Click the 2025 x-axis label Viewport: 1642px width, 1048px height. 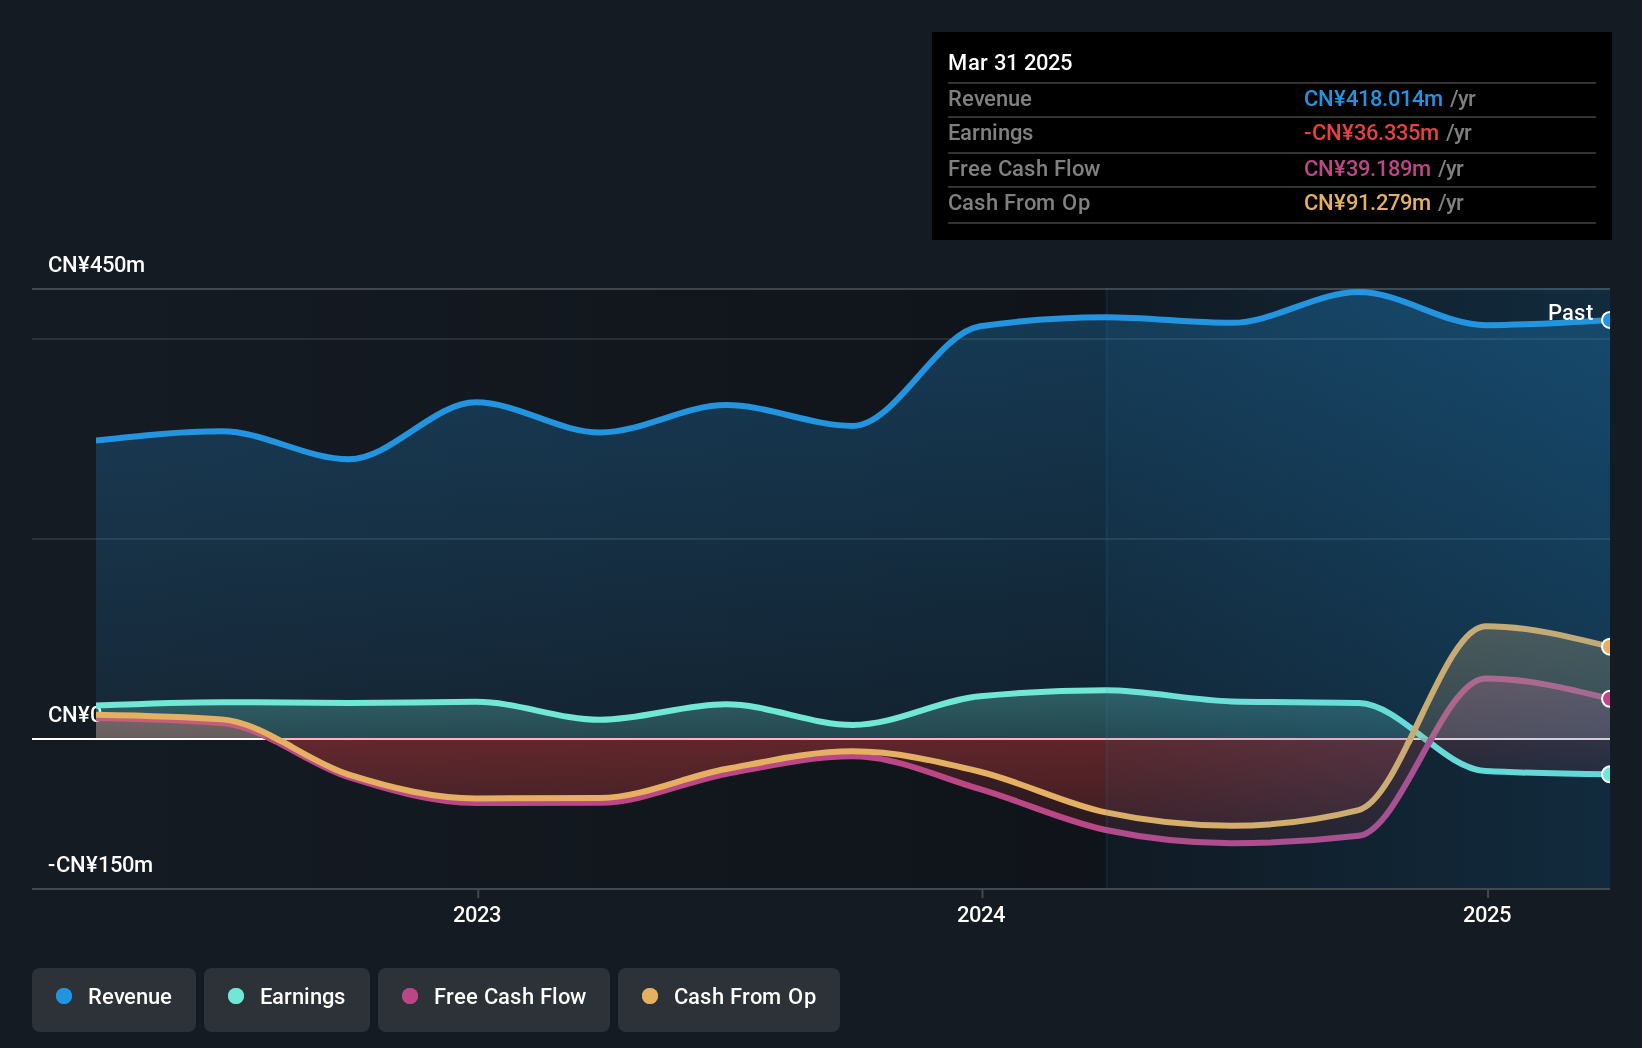point(1487,914)
